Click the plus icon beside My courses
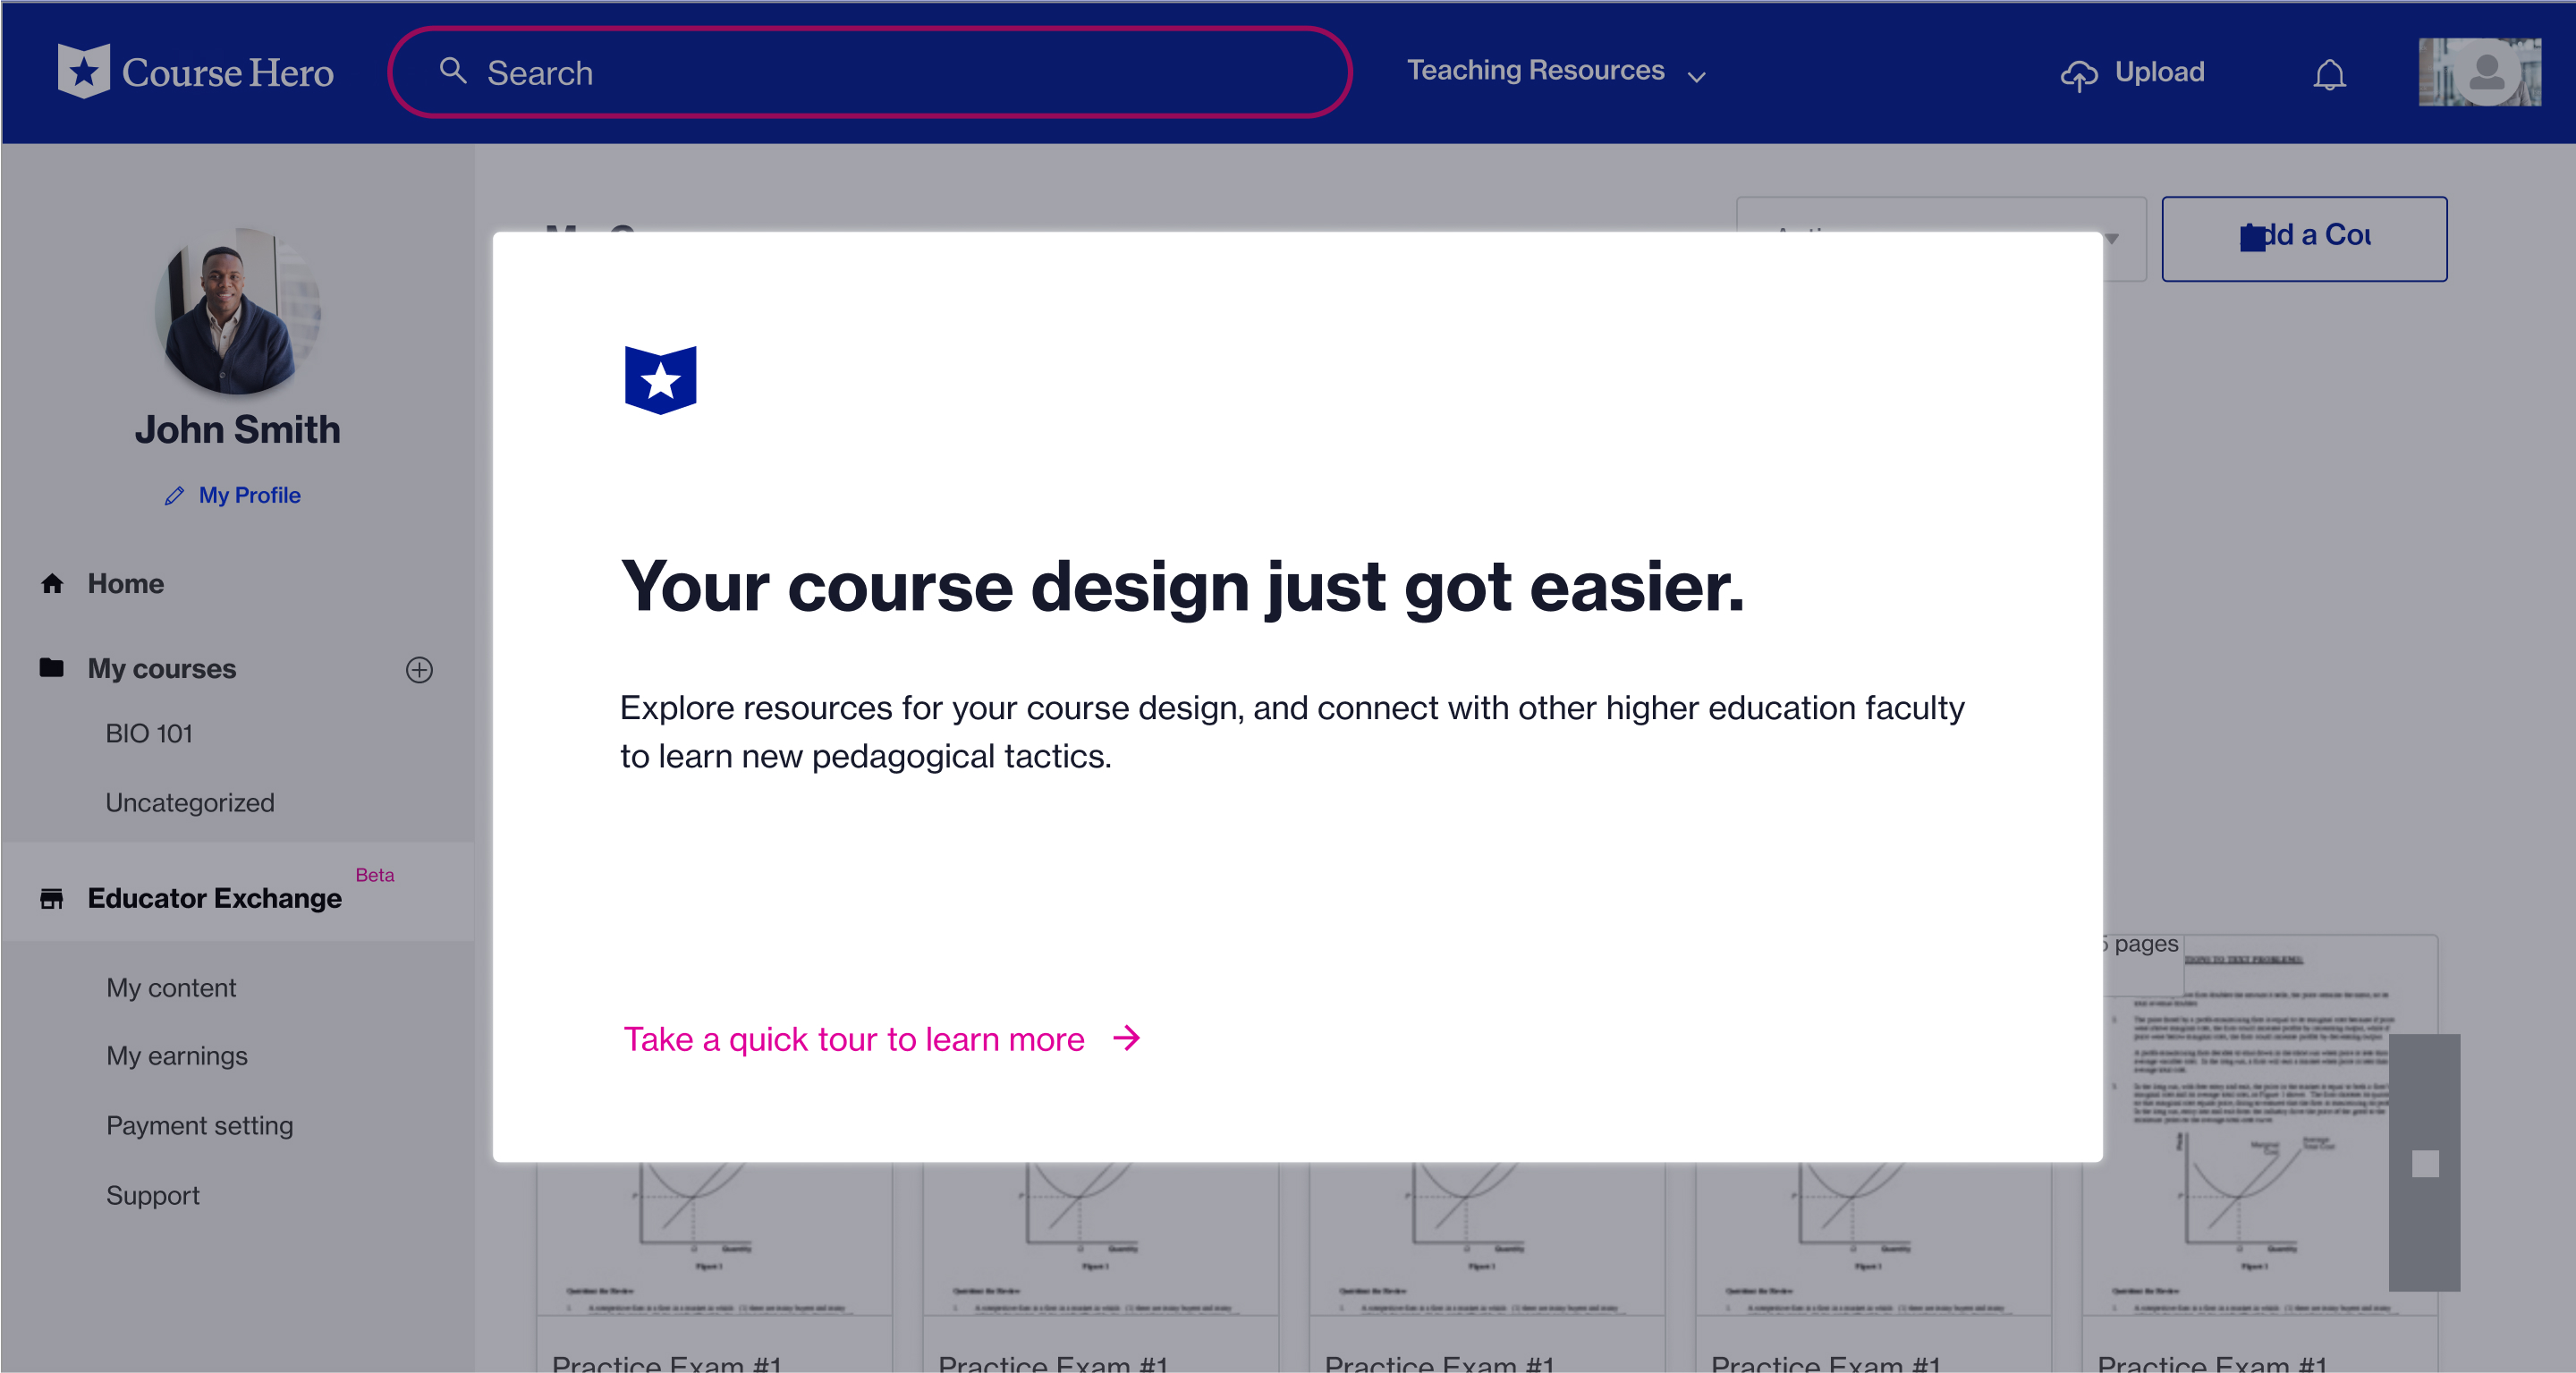The height and width of the screenshot is (1373, 2576). [x=419, y=669]
